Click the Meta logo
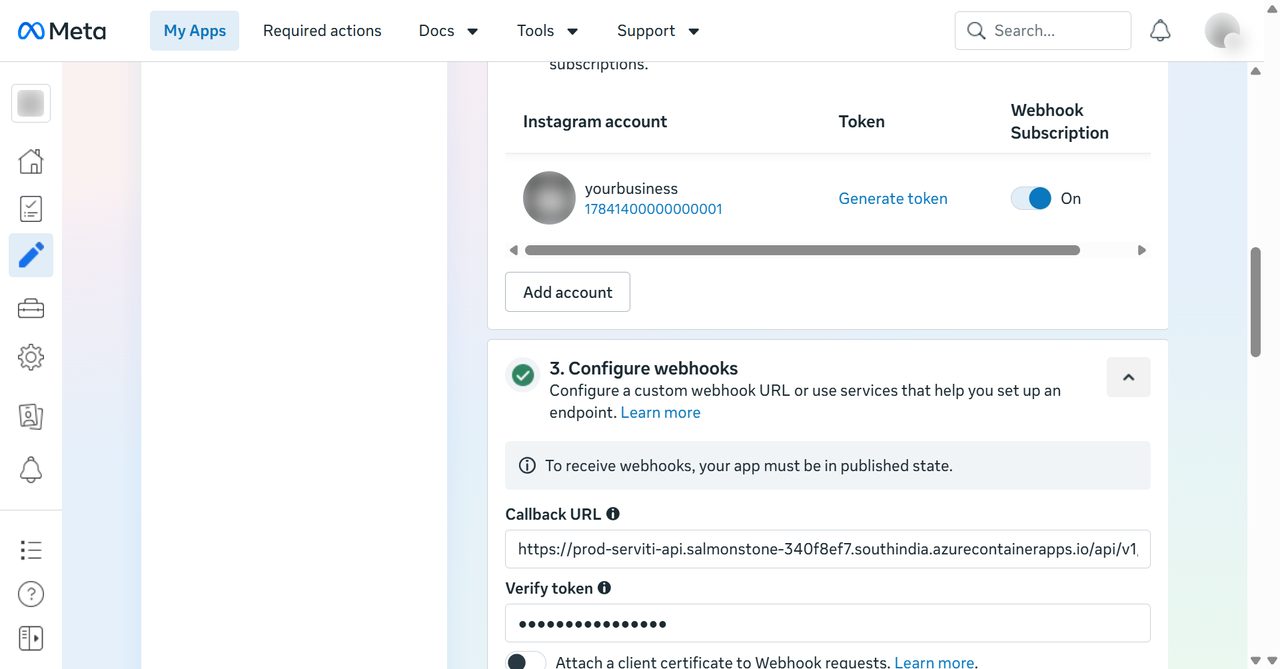1280x669 pixels. (x=62, y=31)
